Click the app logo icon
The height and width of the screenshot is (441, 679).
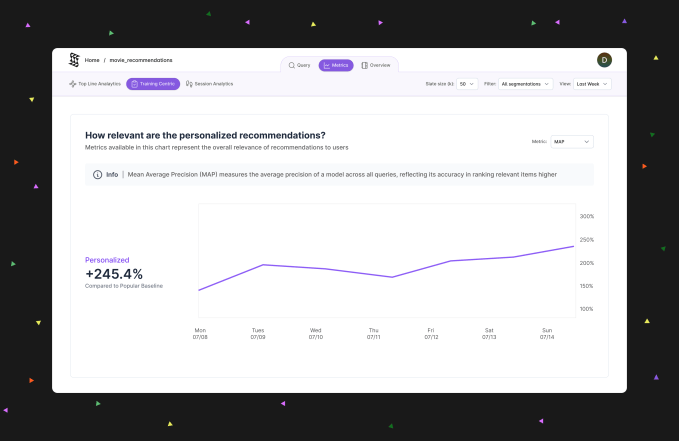click(x=73, y=60)
